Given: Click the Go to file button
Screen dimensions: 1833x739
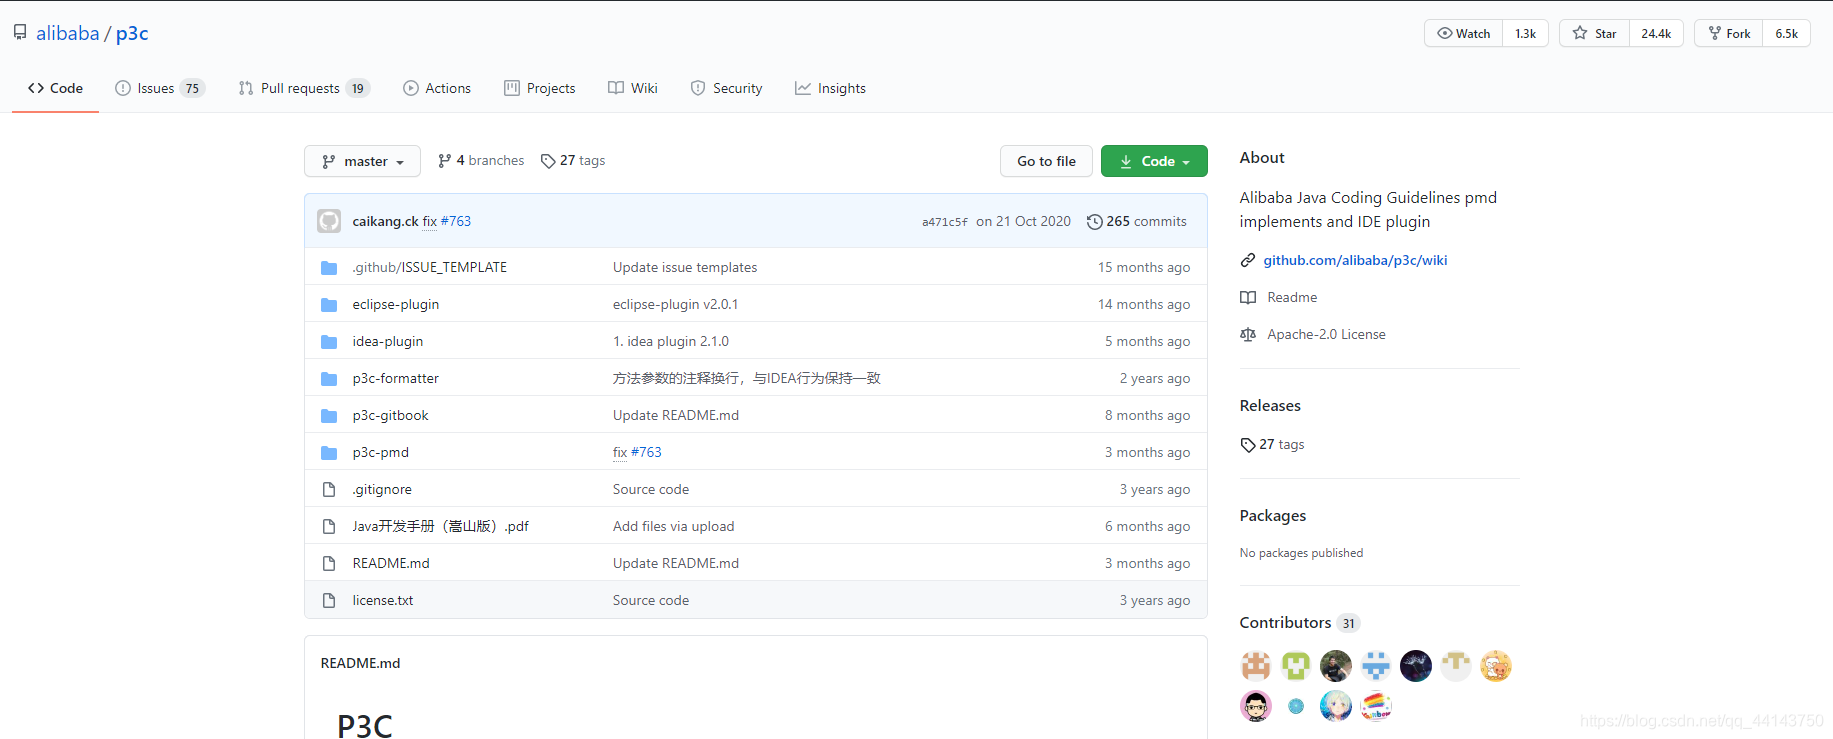Looking at the screenshot, I should click(1046, 161).
